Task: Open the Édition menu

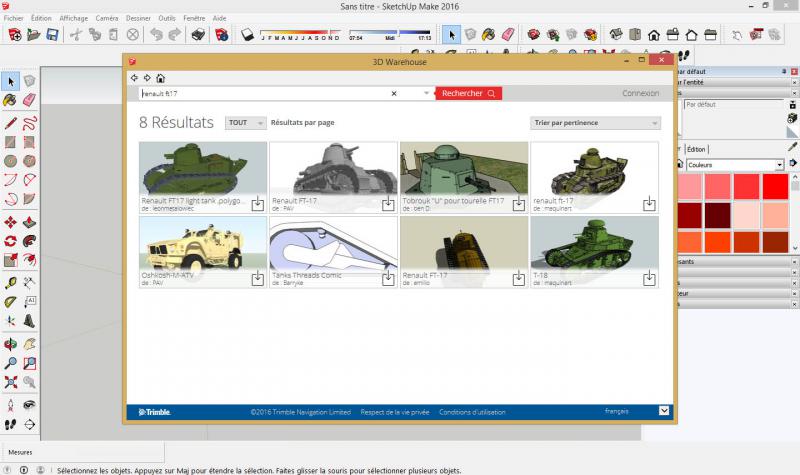Action: (x=41, y=18)
